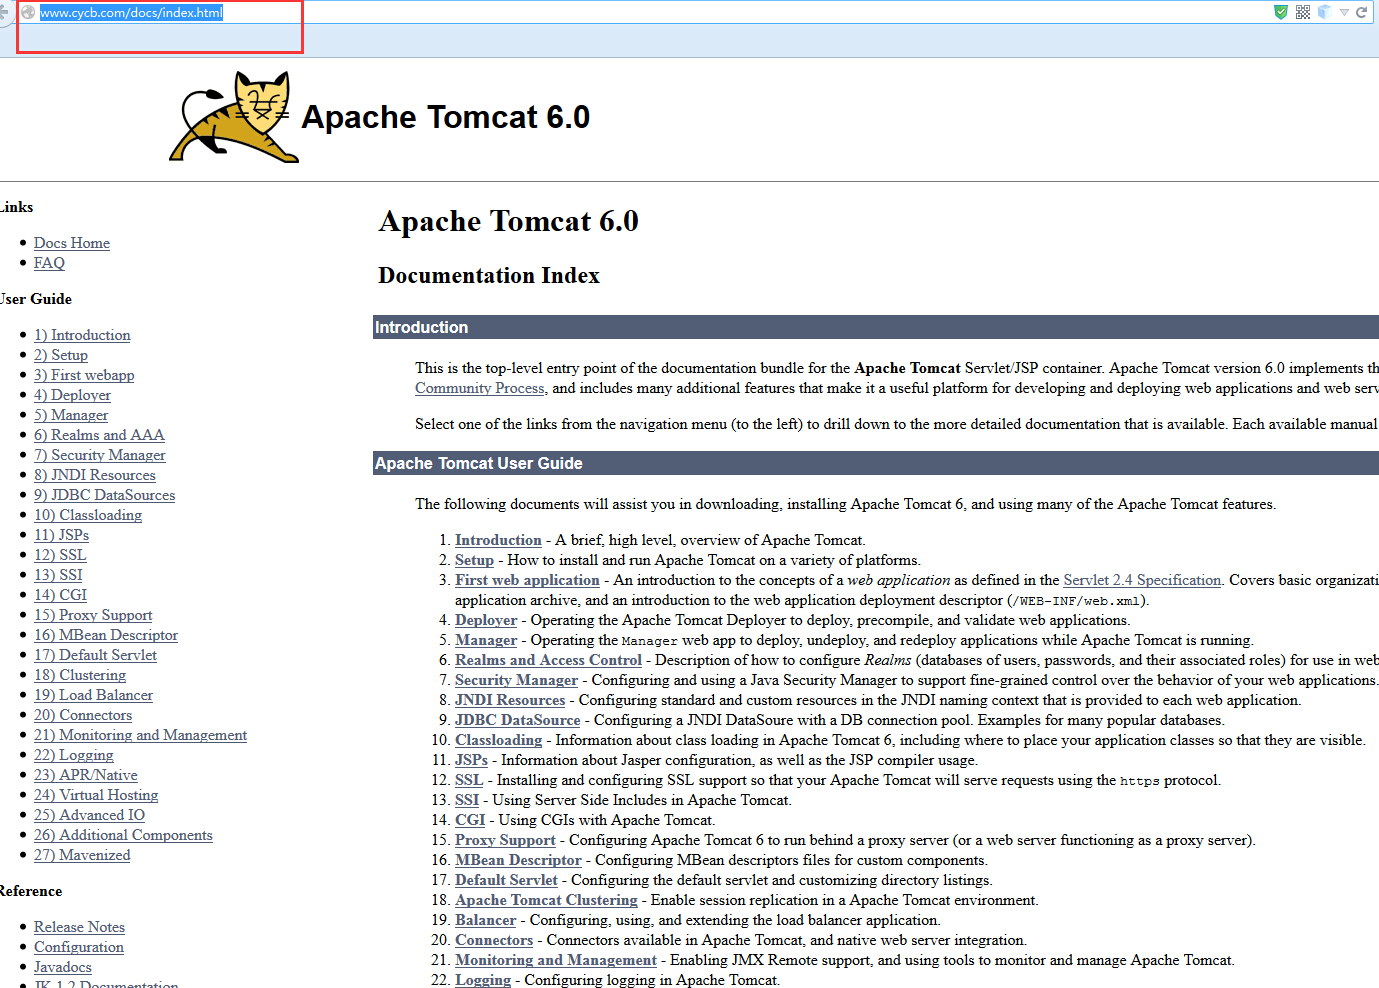Viewport: 1379px width, 988px height.
Task: Click the Introduction section header bar
Action: click(x=876, y=327)
